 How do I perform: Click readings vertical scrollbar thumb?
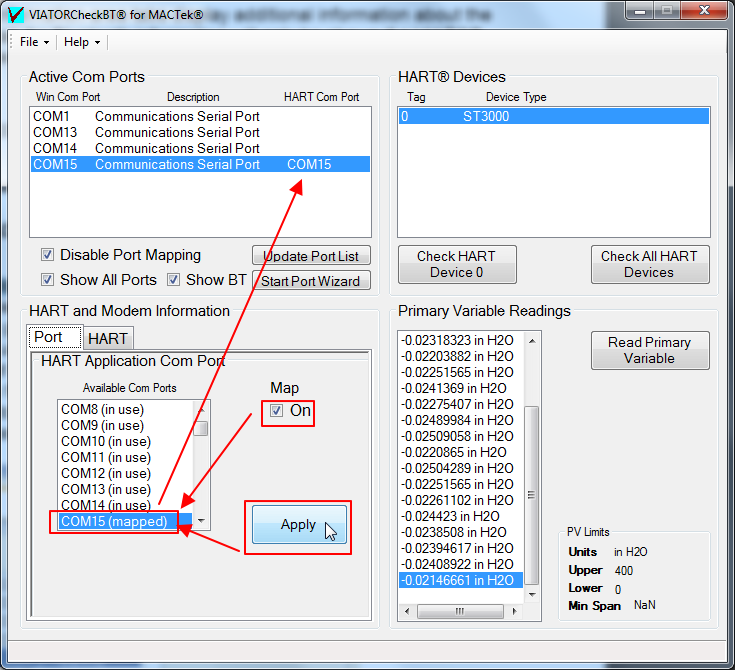532,495
